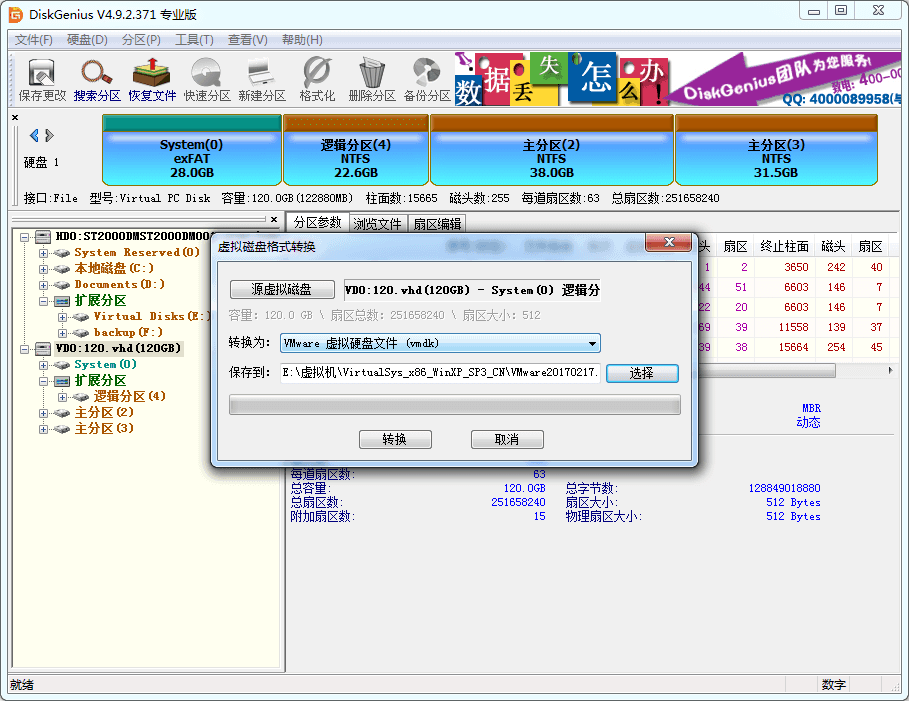The height and width of the screenshot is (701, 909).
Task: Expand the 本地磁盘(C:) tree node
Action: tap(43, 269)
